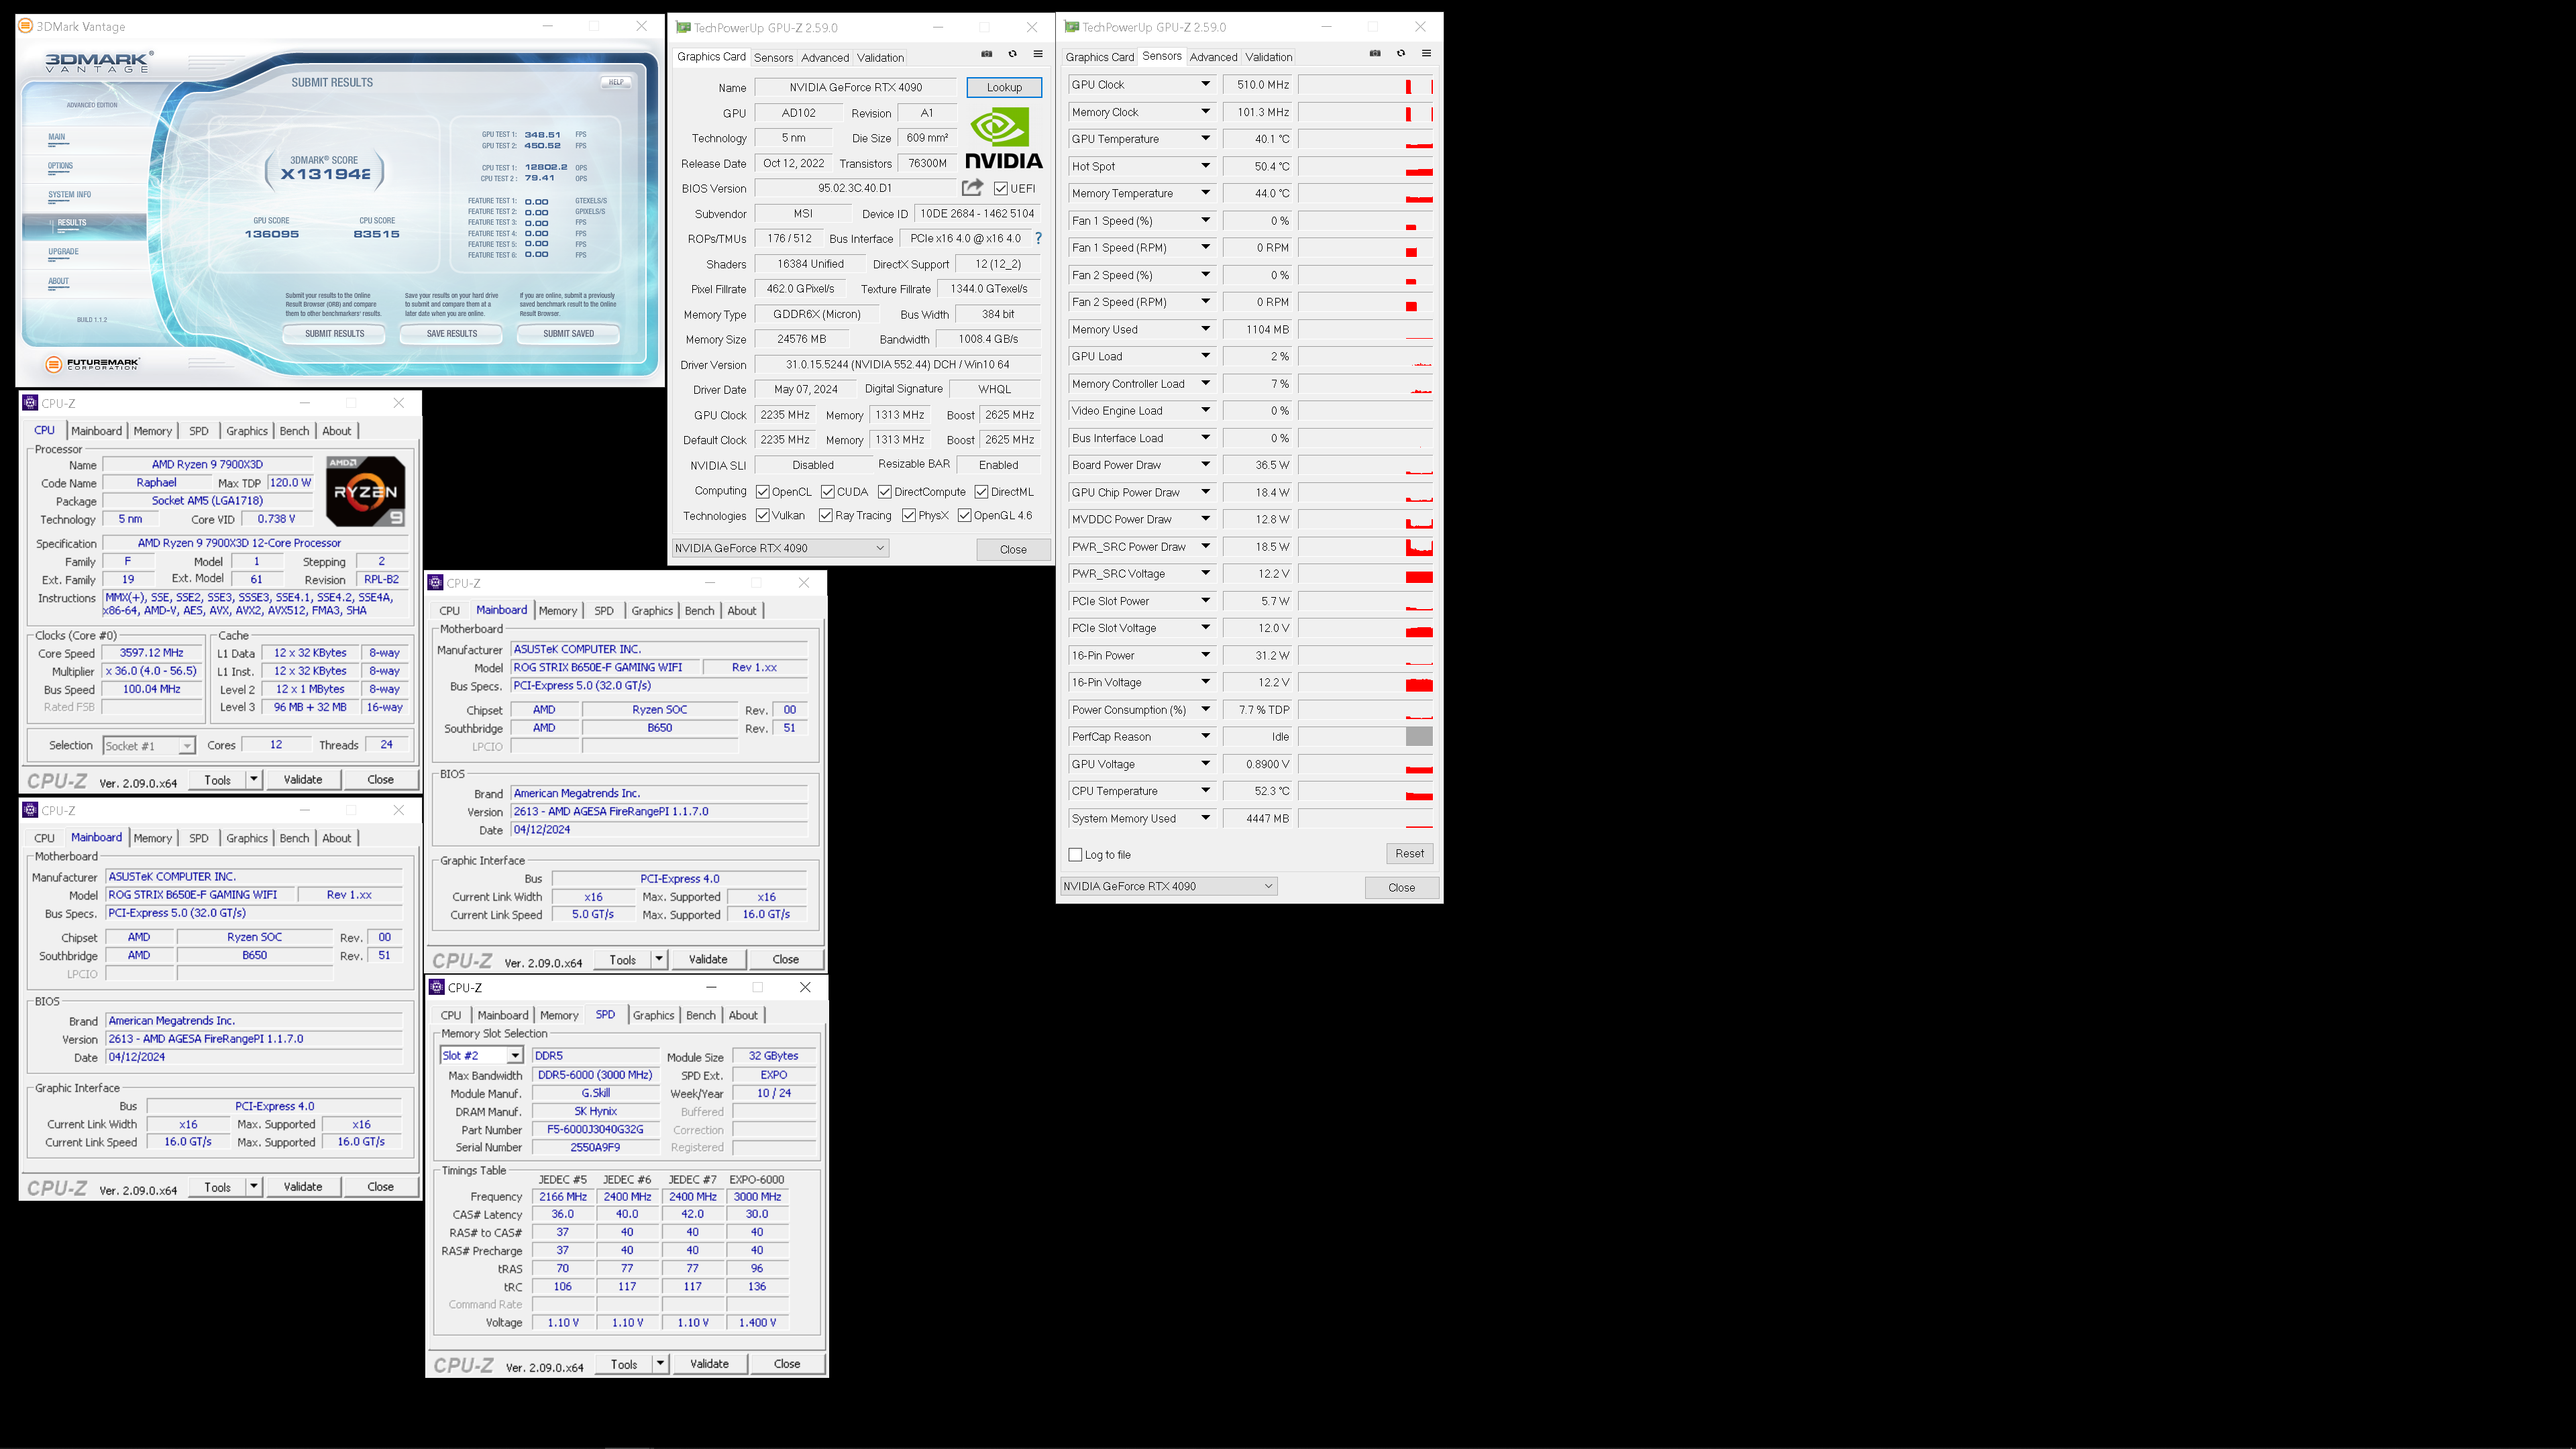Viewport: 2576px width, 1449px height.
Task: Click the GPU-Z app icon in Sensors window title bar
Action: click(1072, 27)
